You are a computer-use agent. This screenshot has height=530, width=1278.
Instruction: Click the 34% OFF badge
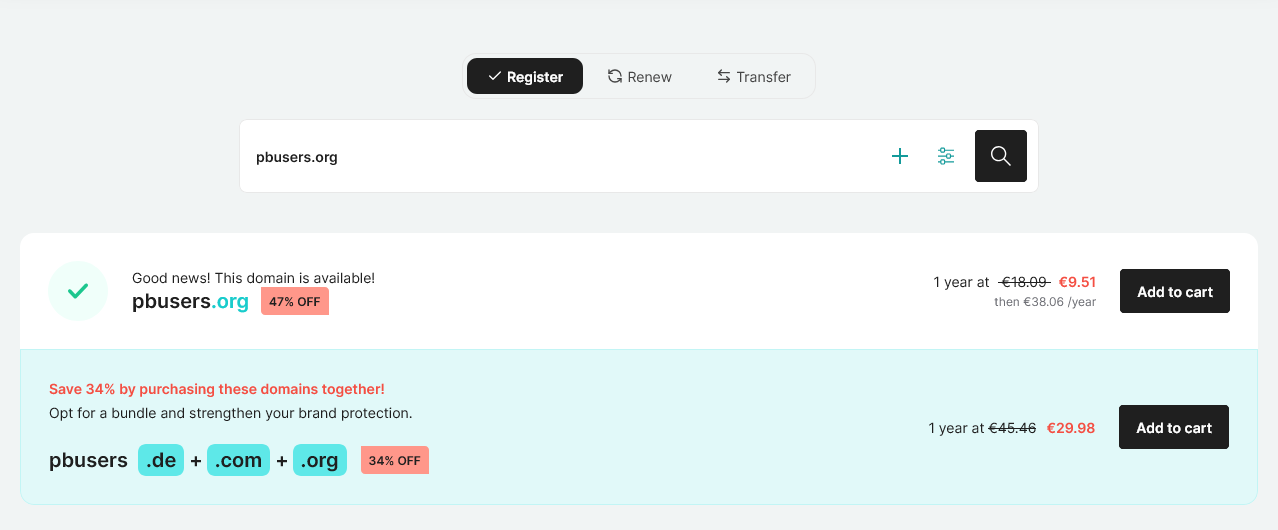pyautogui.click(x=395, y=460)
